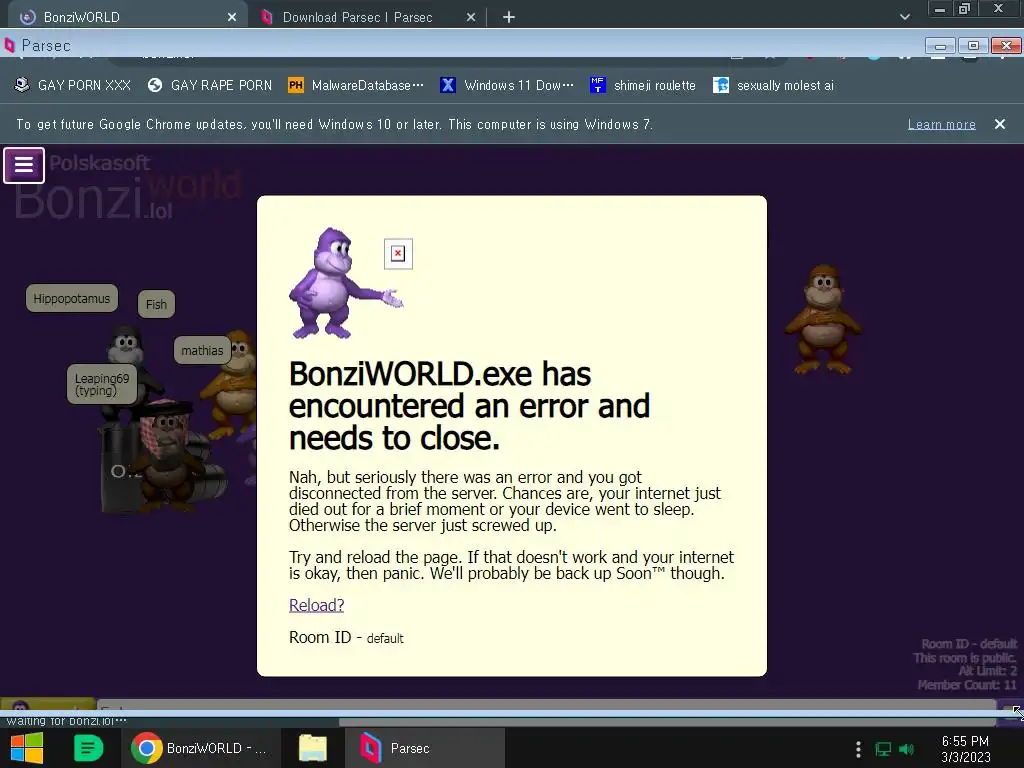Minimize the Parsec window
Image resolution: width=1024 pixels, height=768 pixels.
(940, 46)
